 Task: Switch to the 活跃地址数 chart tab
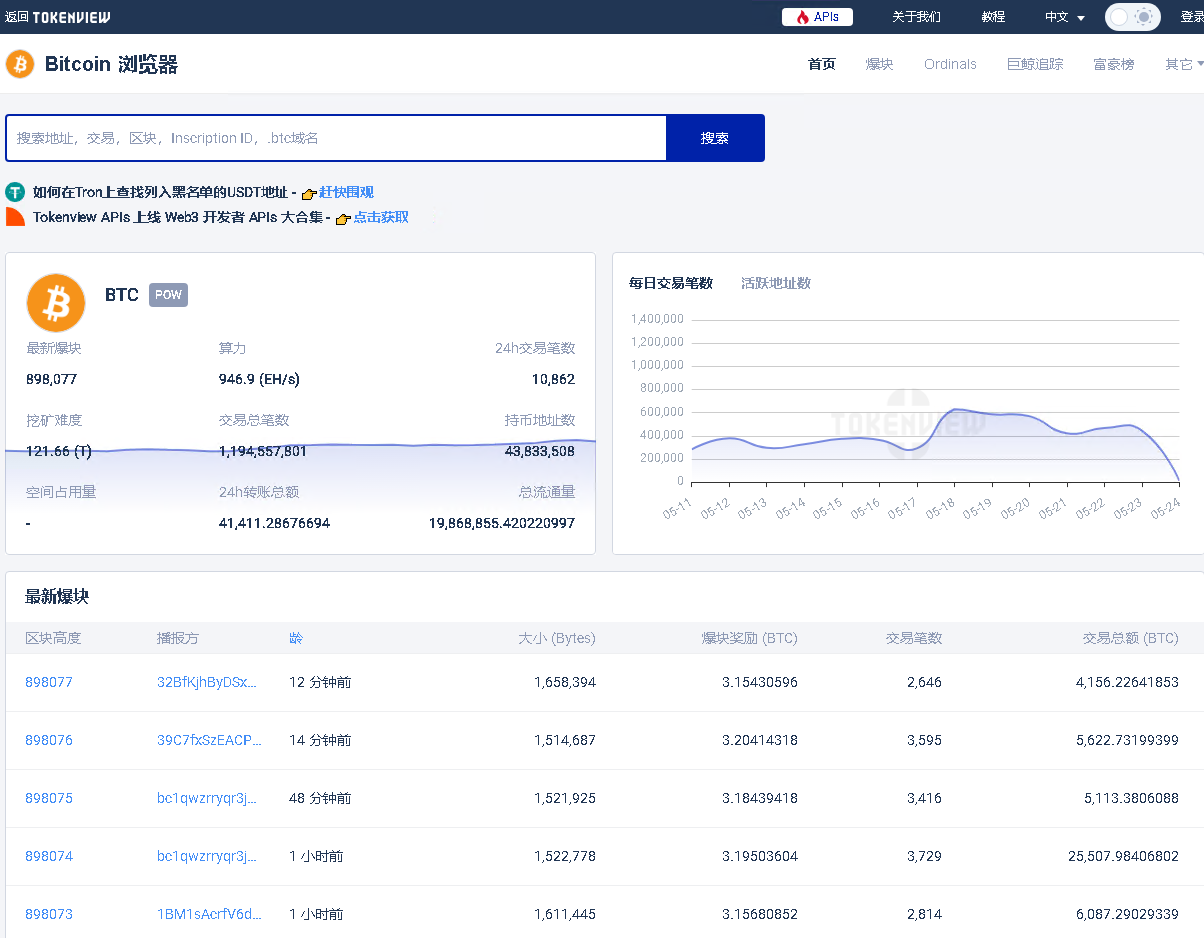click(x=775, y=283)
